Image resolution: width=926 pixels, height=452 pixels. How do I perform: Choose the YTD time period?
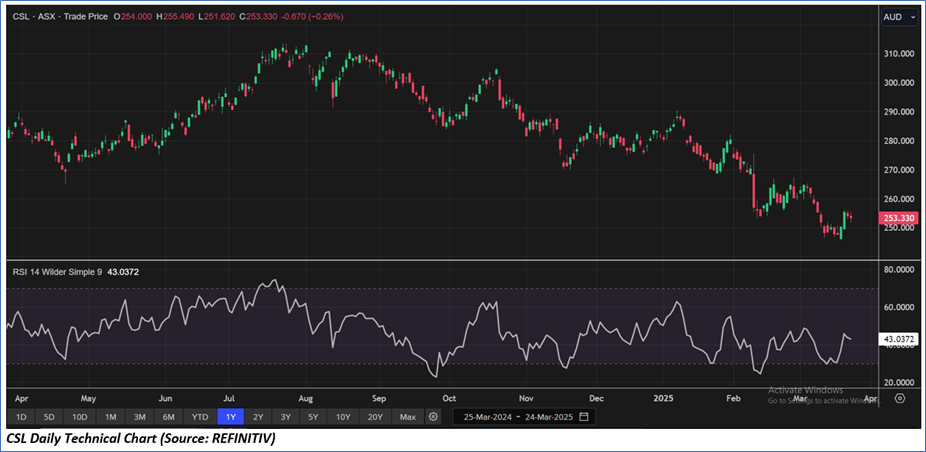[200, 416]
